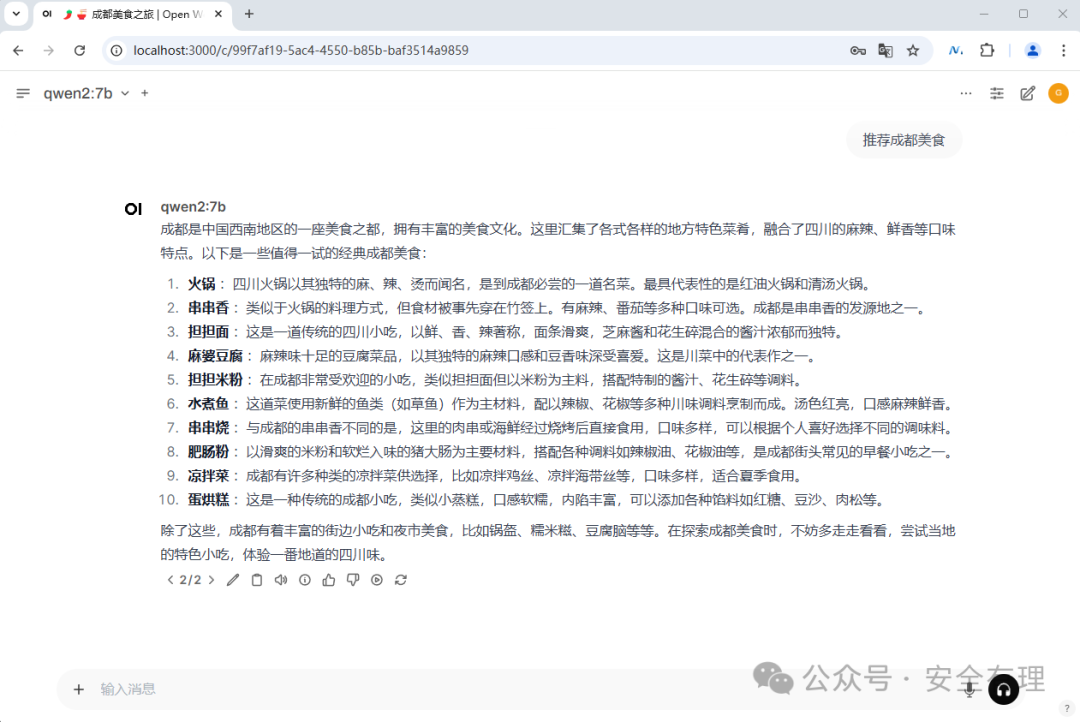Show generation info for the response
The image size is (1080, 722).
[304, 580]
